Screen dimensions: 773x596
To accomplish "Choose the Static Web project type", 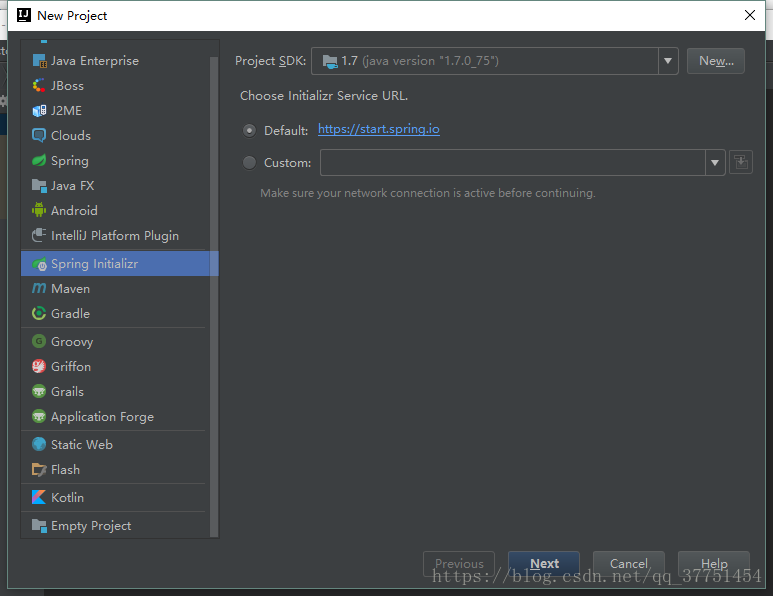I will [115, 445].
